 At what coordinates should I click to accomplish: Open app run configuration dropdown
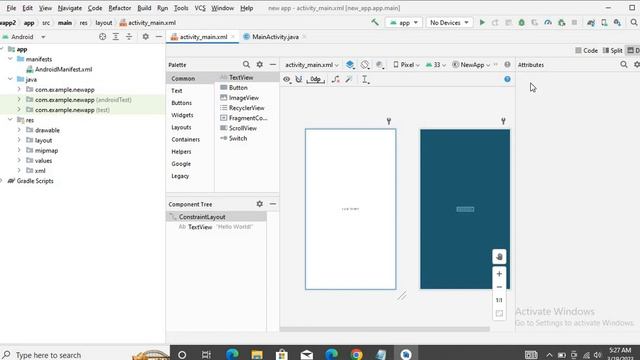click(x=404, y=22)
